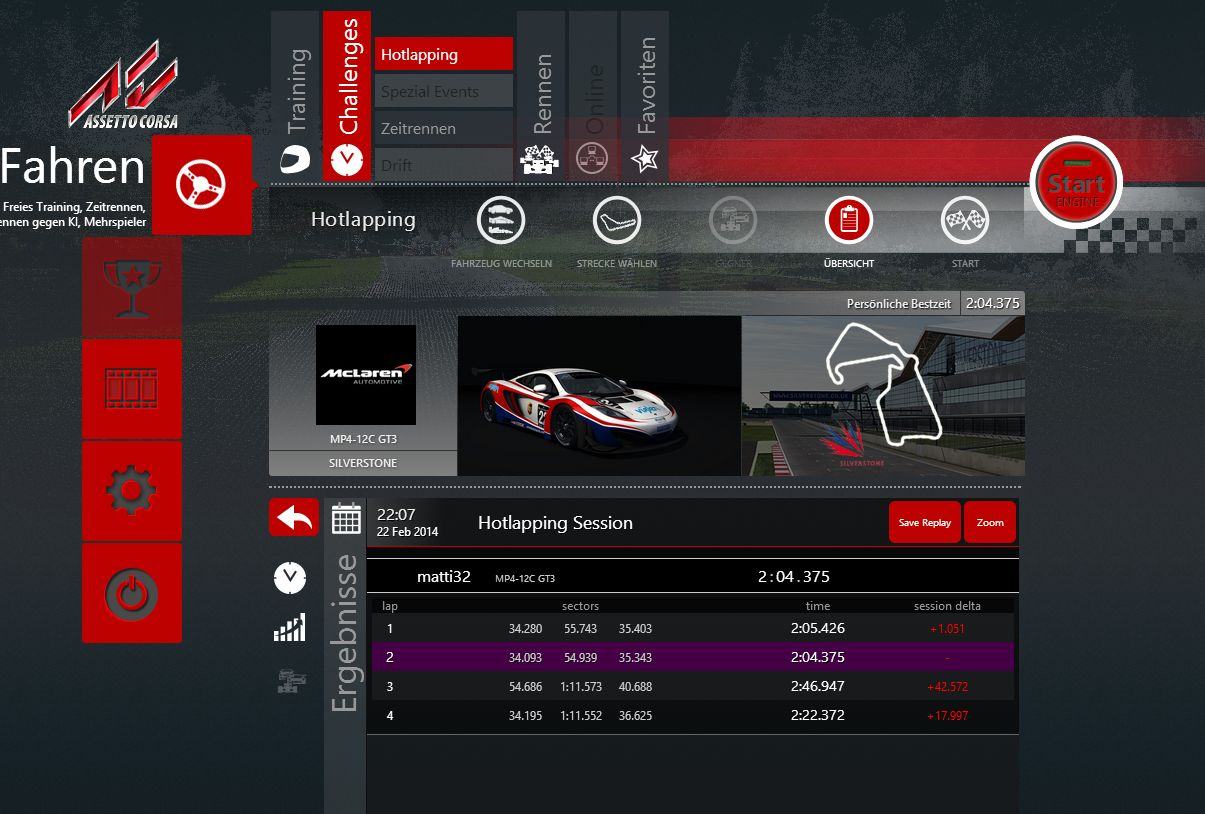The image size is (1205, 814).
Task: Select the Spezial Events entry
Action: point(444,91)
